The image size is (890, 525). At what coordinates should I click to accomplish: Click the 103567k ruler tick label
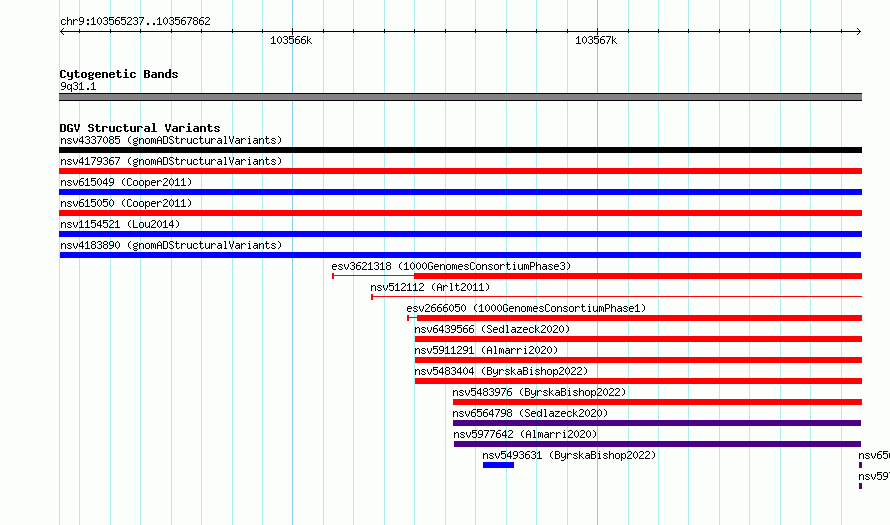(x=596, y=40)
